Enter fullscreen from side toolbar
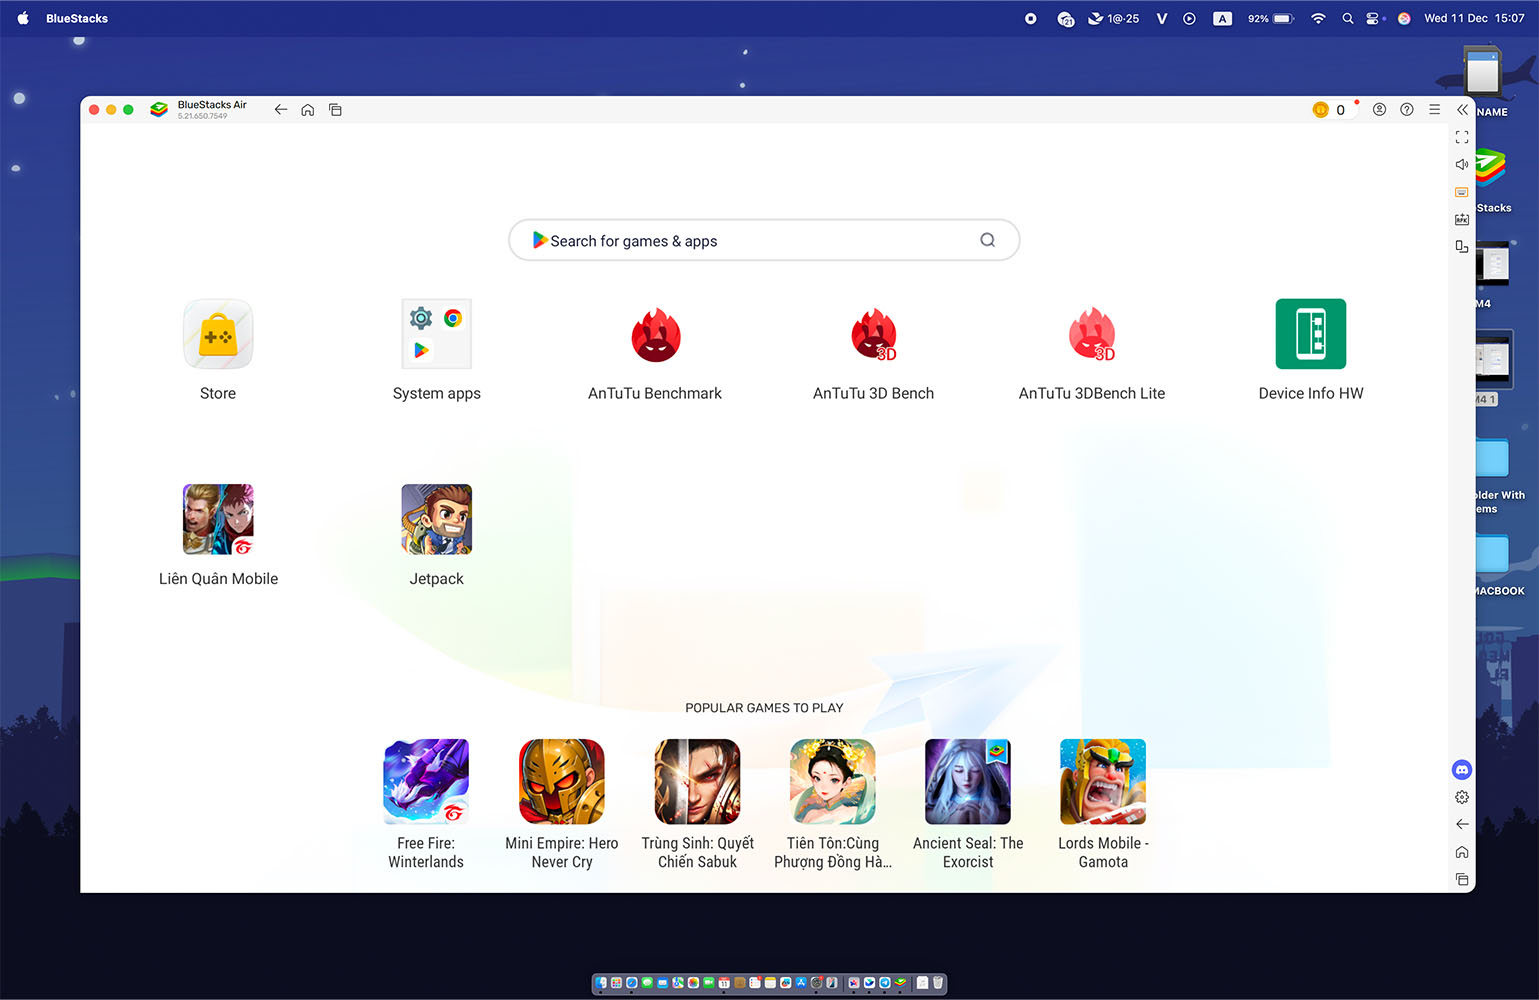Image resolution: width=1539 pixels, height=1000 pixels. (x=1462, y=137)
